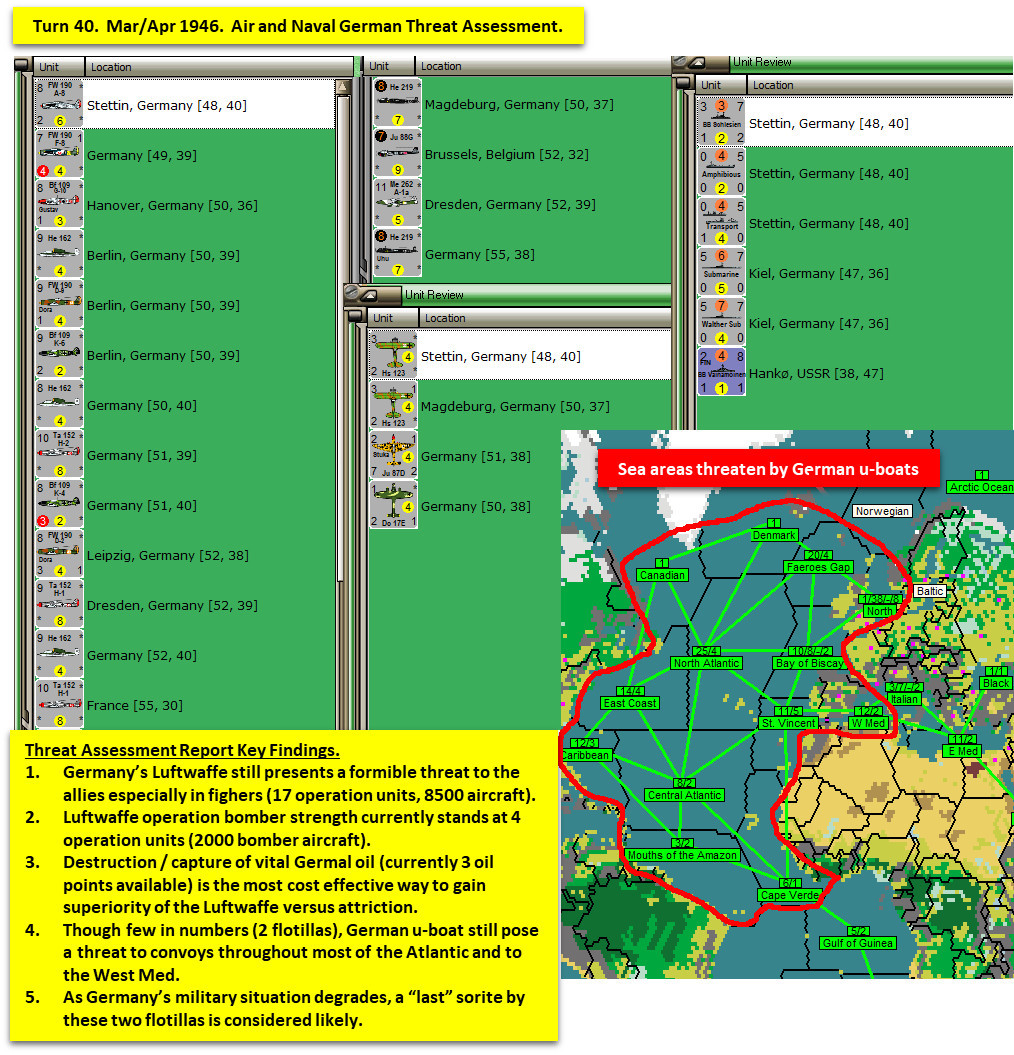Click Unit header in naval Unit Review
The height and width of the screenshot is (1055, 1014).
[720, 85]
